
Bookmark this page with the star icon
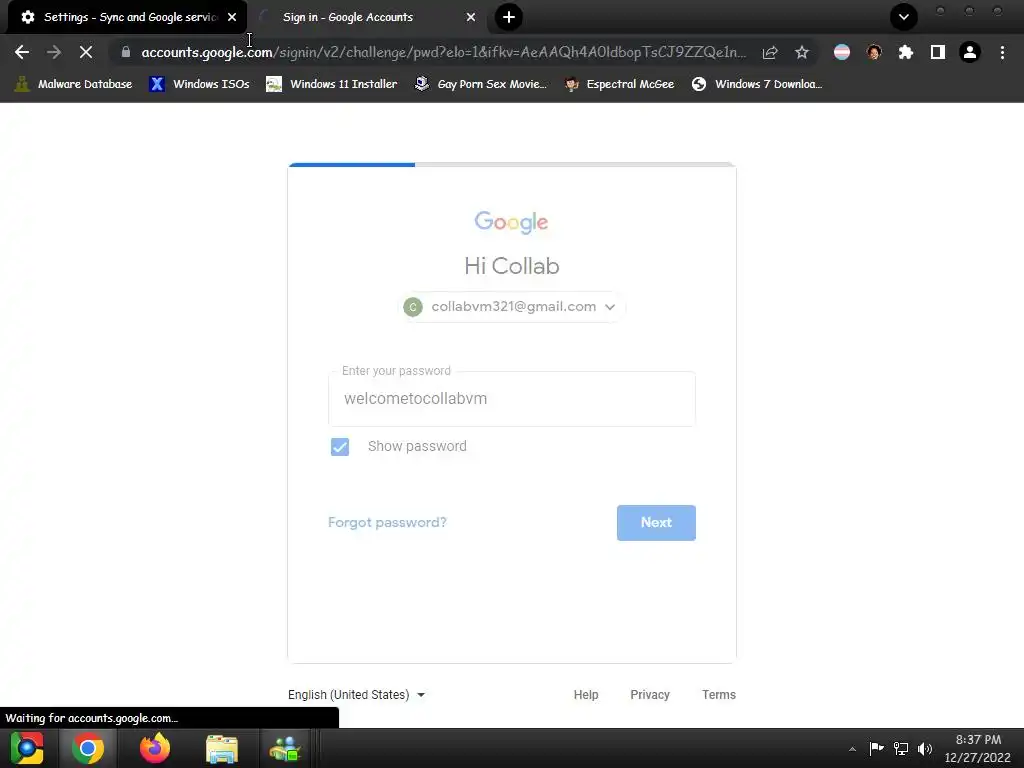pyautogui.click(x=802, y=52)
